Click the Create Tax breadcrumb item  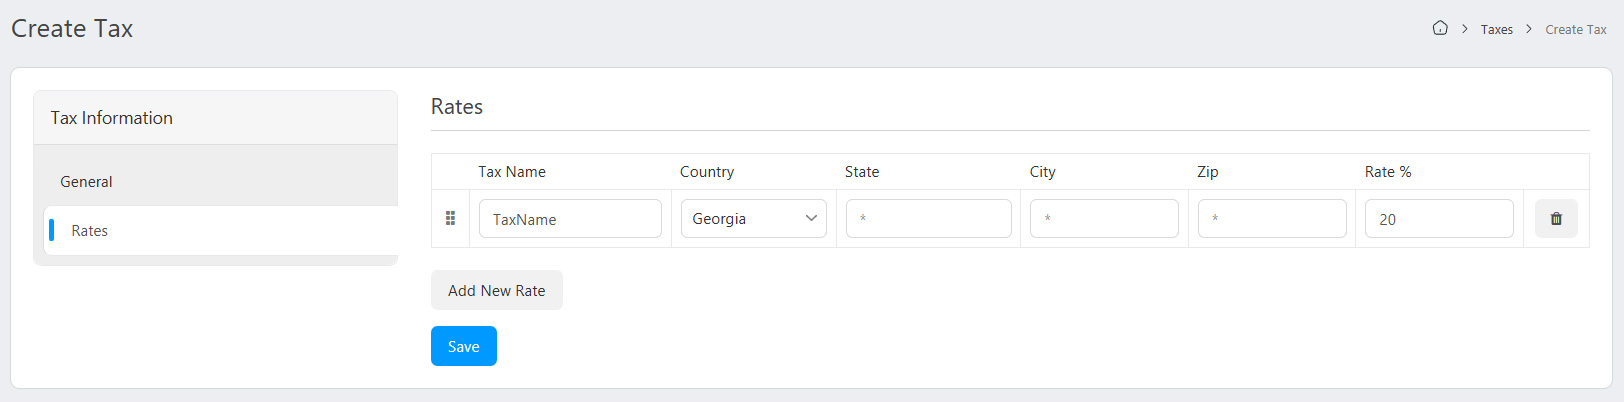[1575, 30]
